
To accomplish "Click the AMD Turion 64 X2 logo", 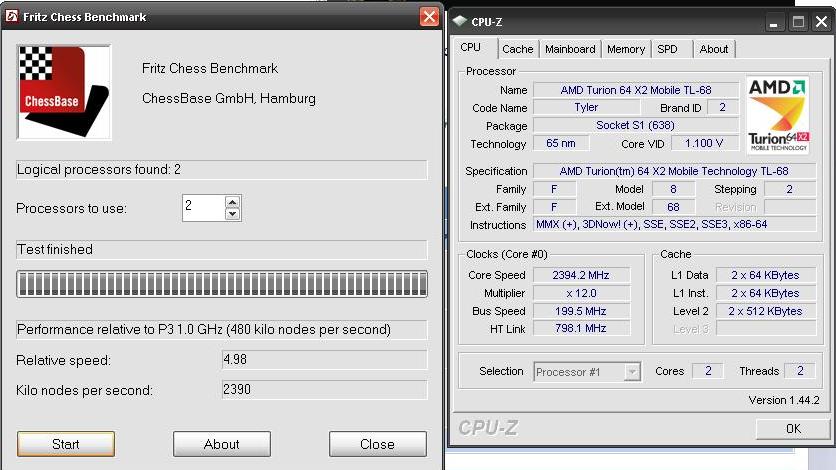I will tap(778, 116).
